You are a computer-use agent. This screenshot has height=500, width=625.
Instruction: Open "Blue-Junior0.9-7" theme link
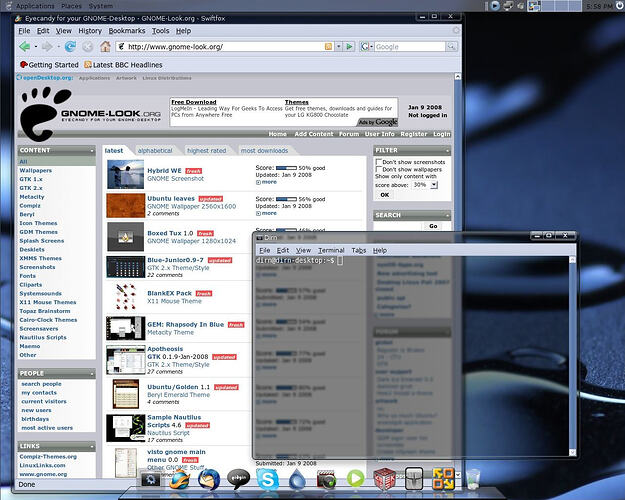click(175, 260)
